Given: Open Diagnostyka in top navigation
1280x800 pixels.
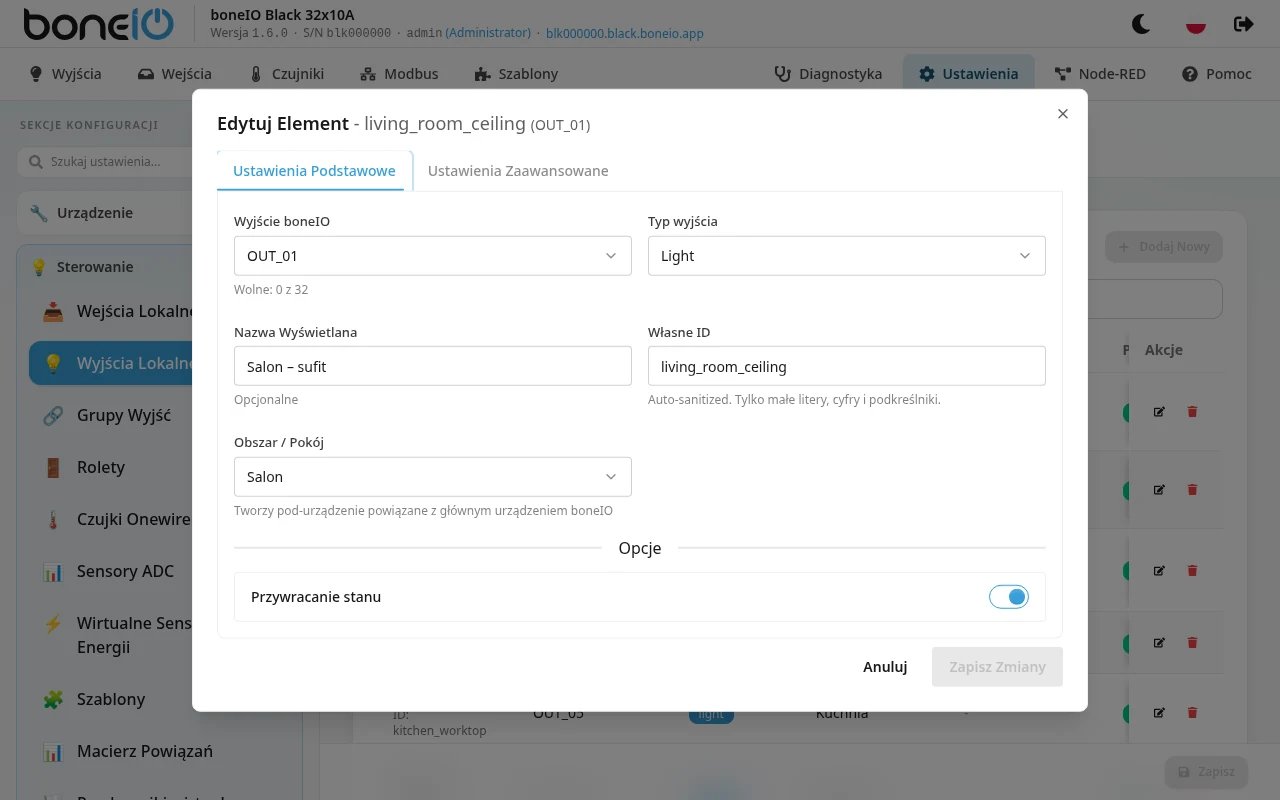Looking at the screenshot, I should (828, 74).
